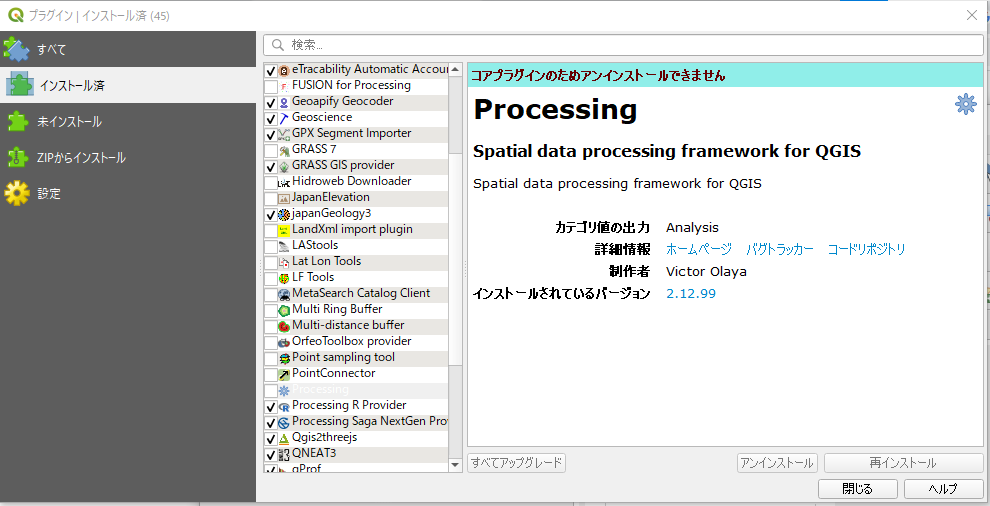Enable the LAStools plugin checkbox
The width and height of the screenshot is (990, 506).
[271, 246]
